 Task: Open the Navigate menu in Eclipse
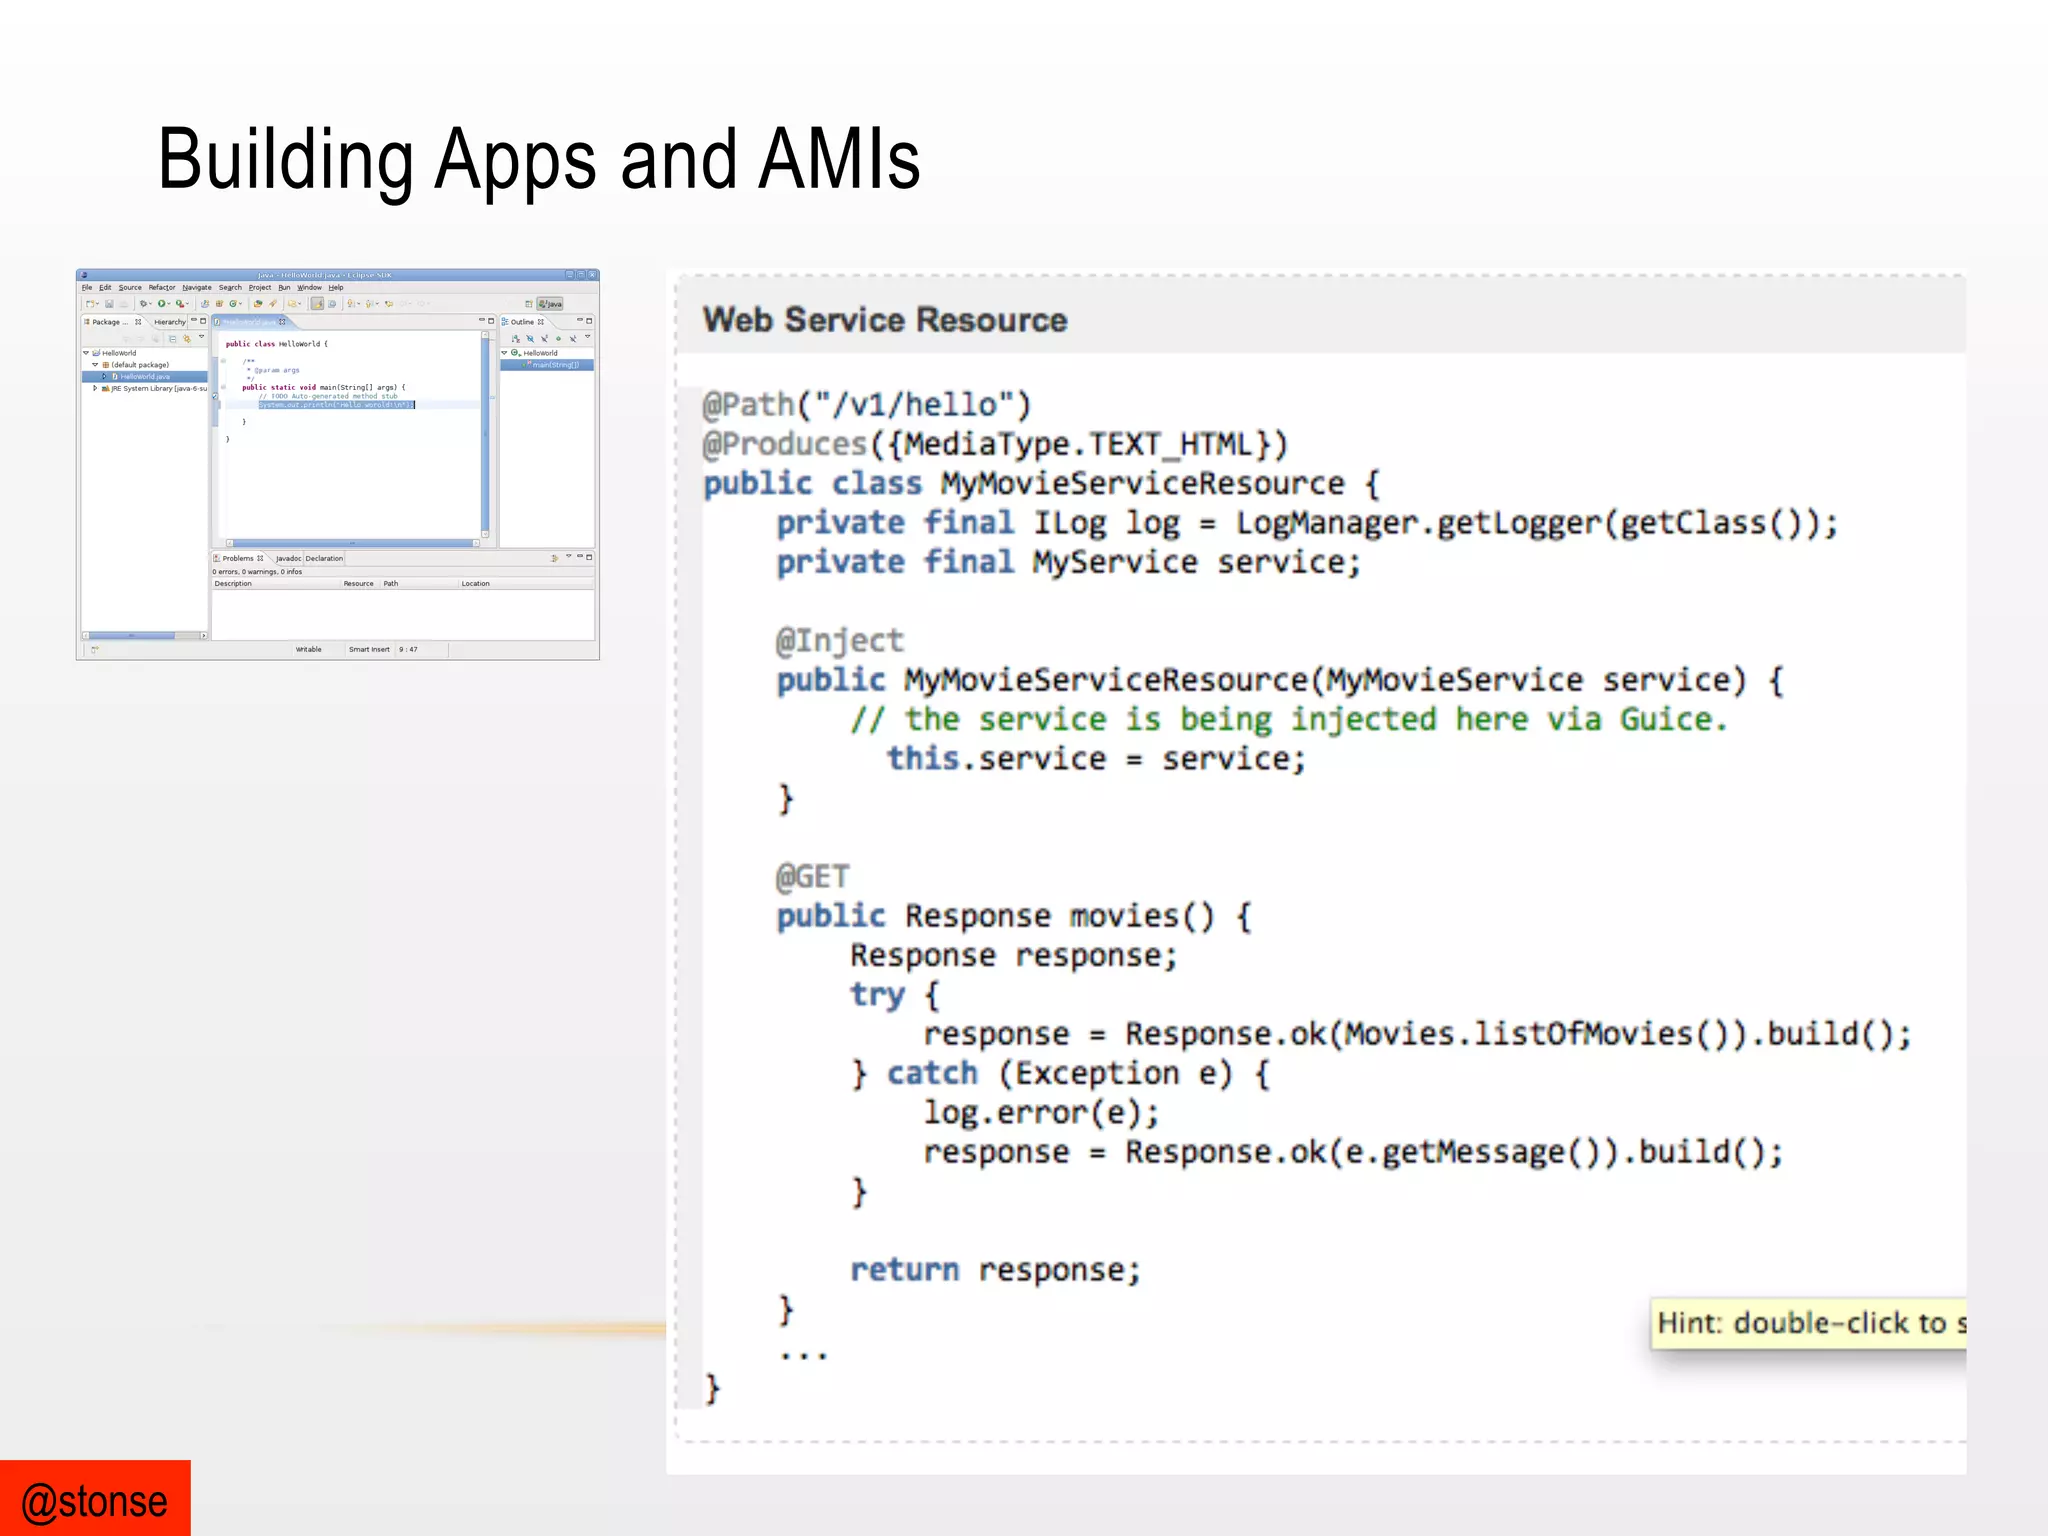coord(197,287)
